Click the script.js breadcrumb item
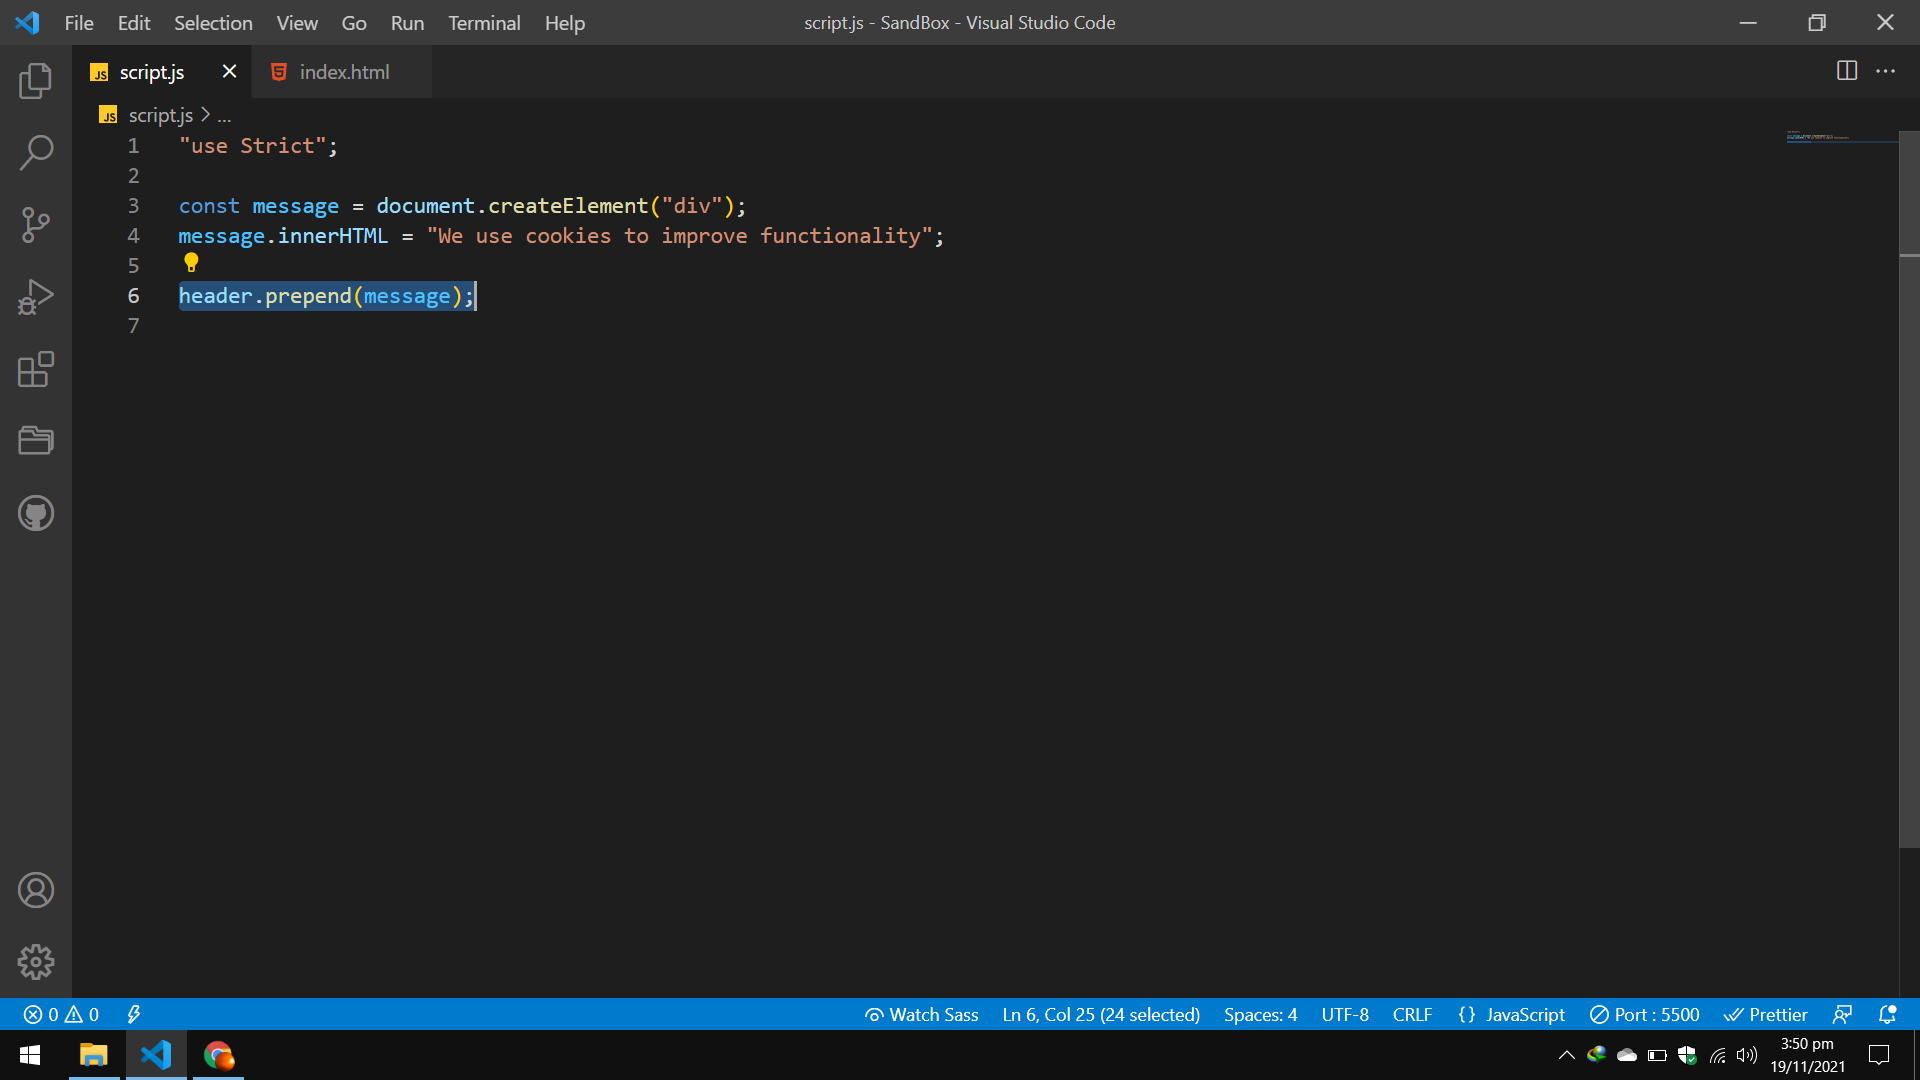 [160, 115]
